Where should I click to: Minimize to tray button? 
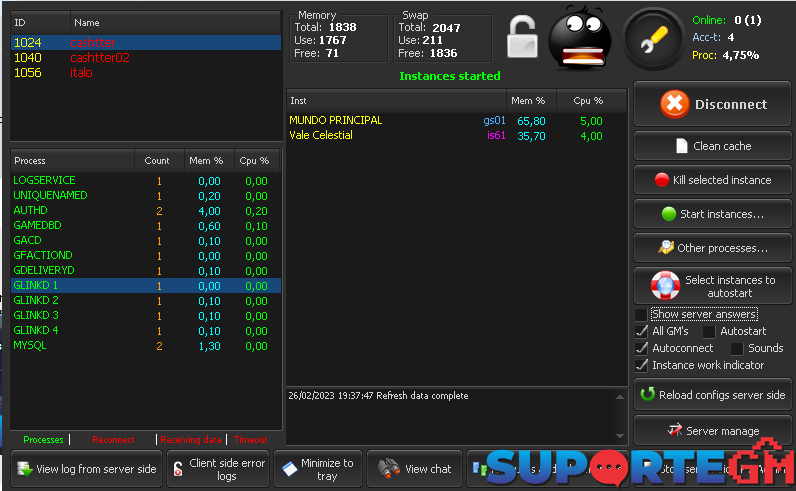(x=318, y=469)
